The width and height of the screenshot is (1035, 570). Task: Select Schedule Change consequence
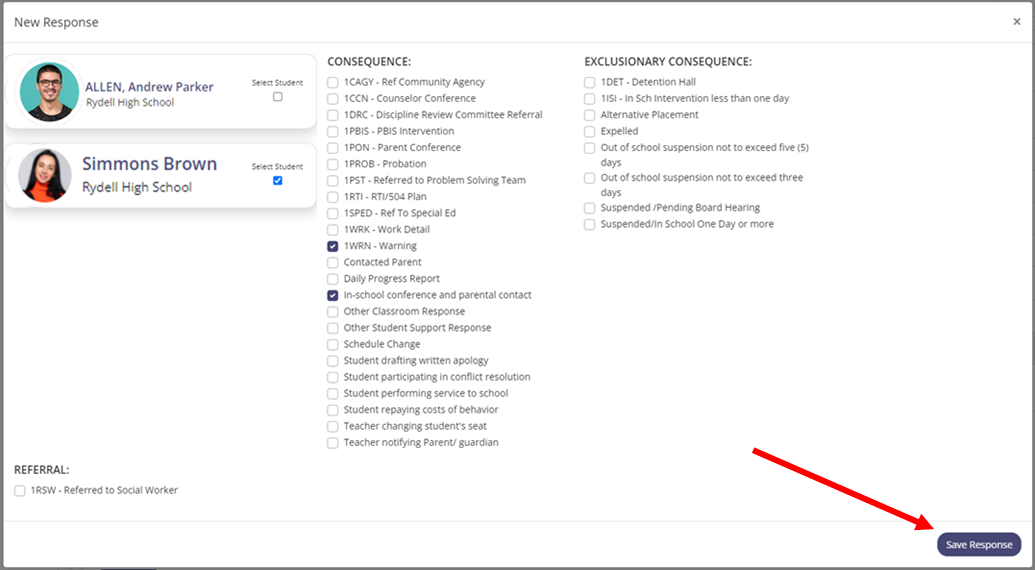coord(333,344)
